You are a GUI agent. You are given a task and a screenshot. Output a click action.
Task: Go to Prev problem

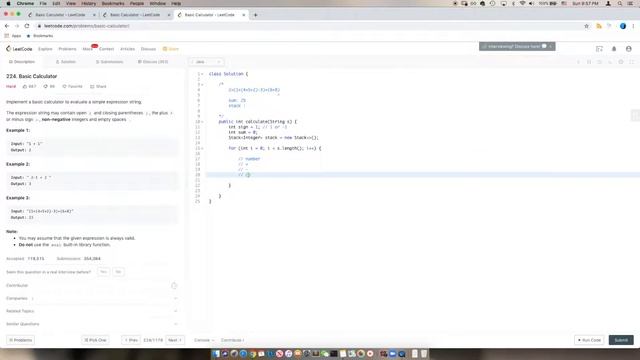pyautogui.click(x=131, y=340)
